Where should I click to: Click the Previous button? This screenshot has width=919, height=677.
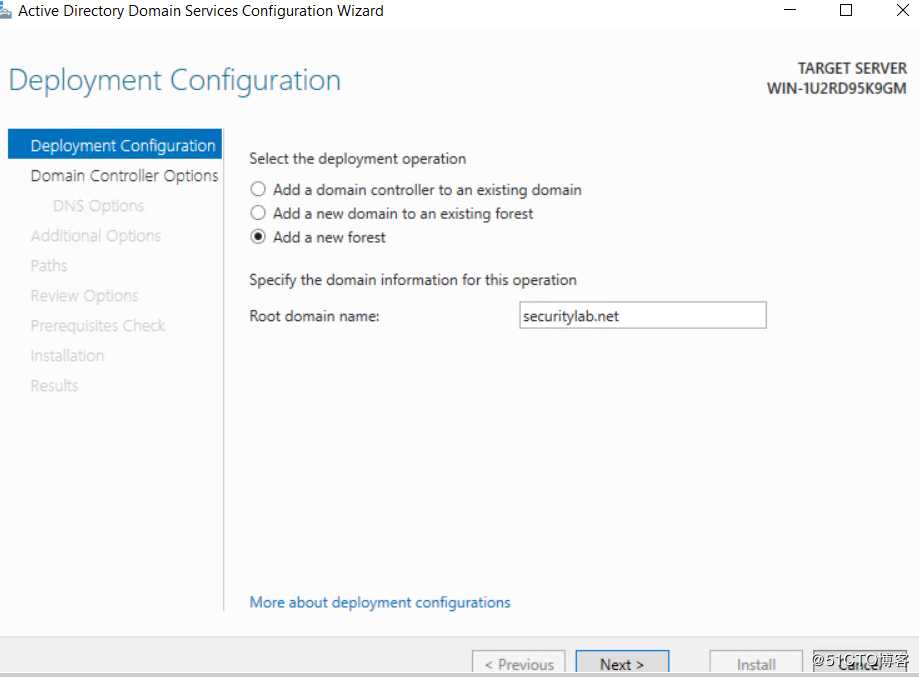coord(519,664)
